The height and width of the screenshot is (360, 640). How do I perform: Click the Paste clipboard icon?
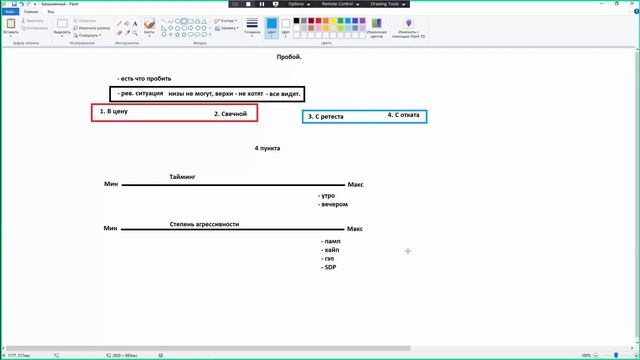click(11, 23)
